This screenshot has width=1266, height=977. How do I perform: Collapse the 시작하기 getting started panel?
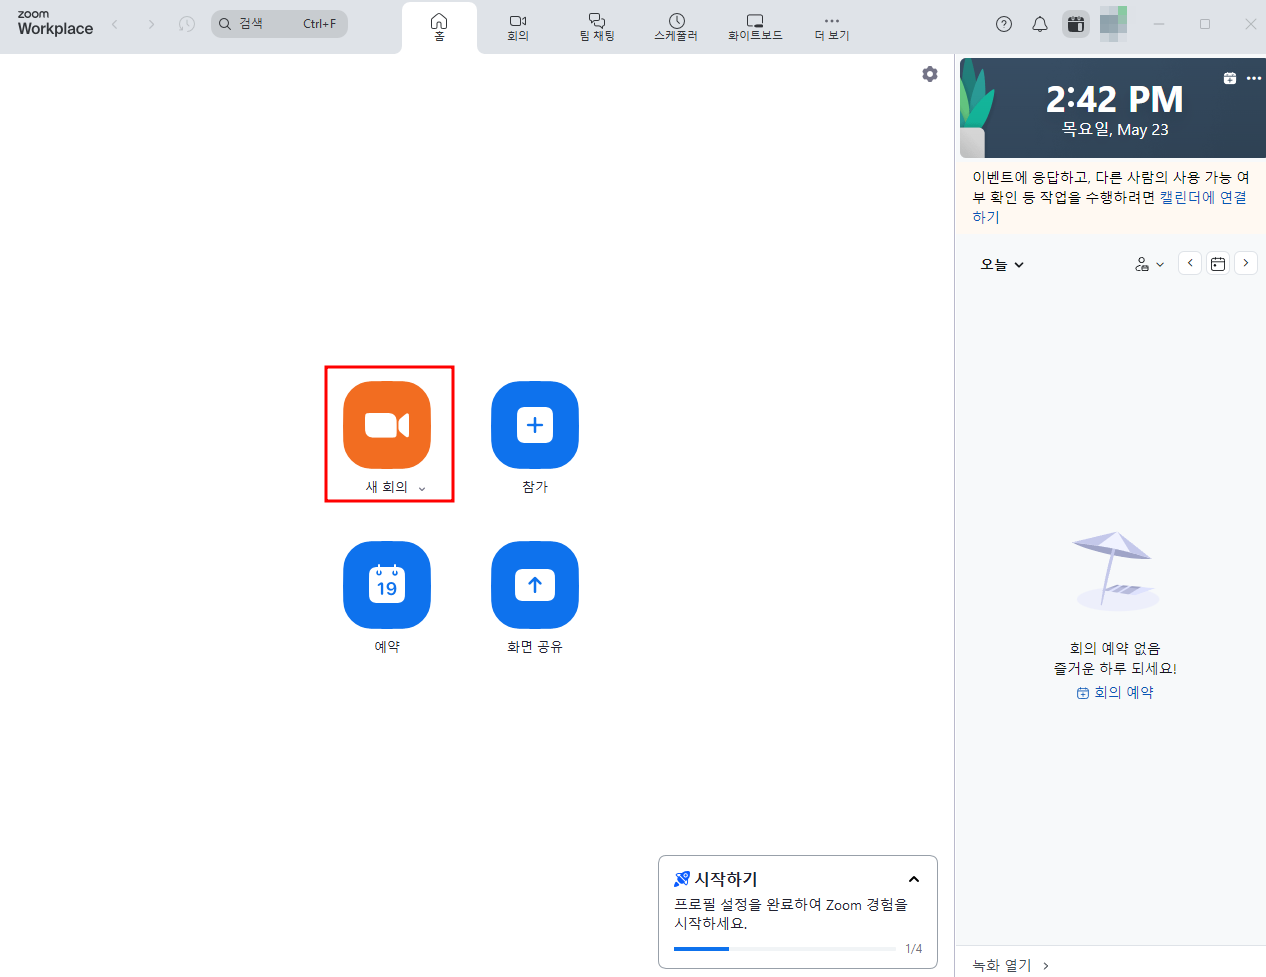[913, 879]
